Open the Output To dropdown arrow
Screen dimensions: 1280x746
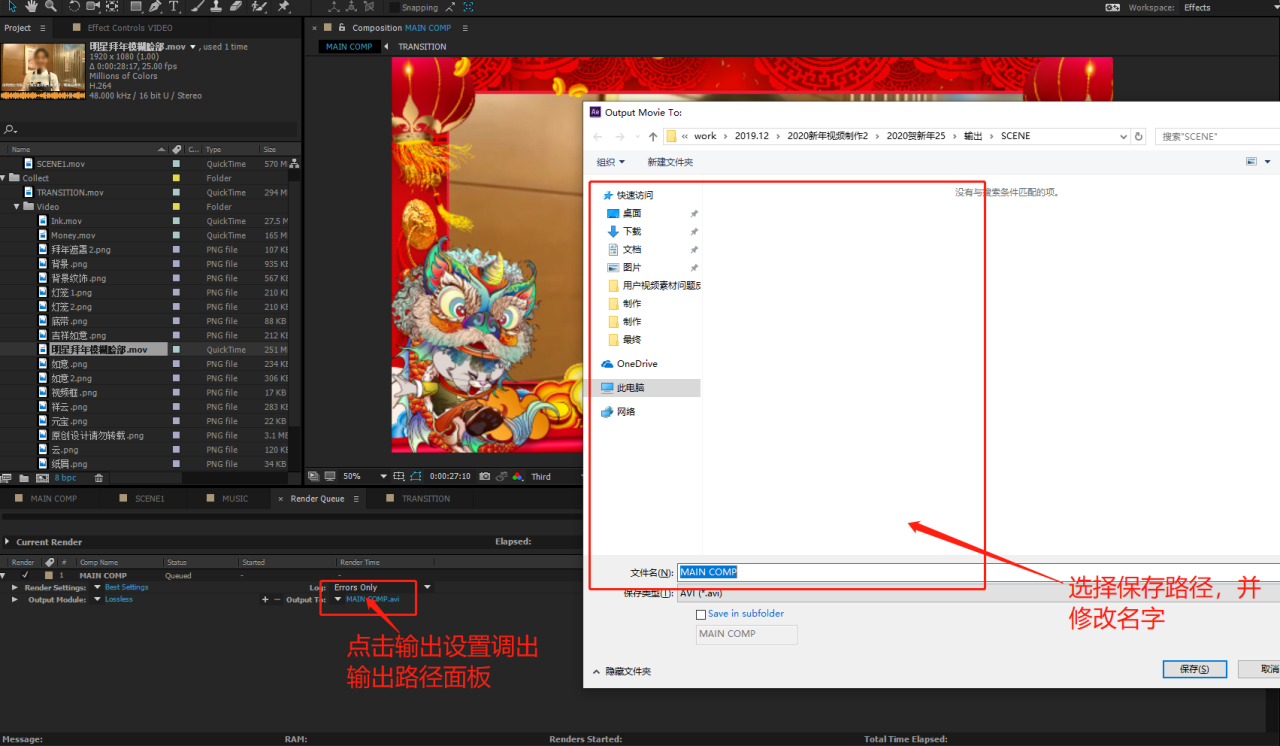tap(338, 599)
